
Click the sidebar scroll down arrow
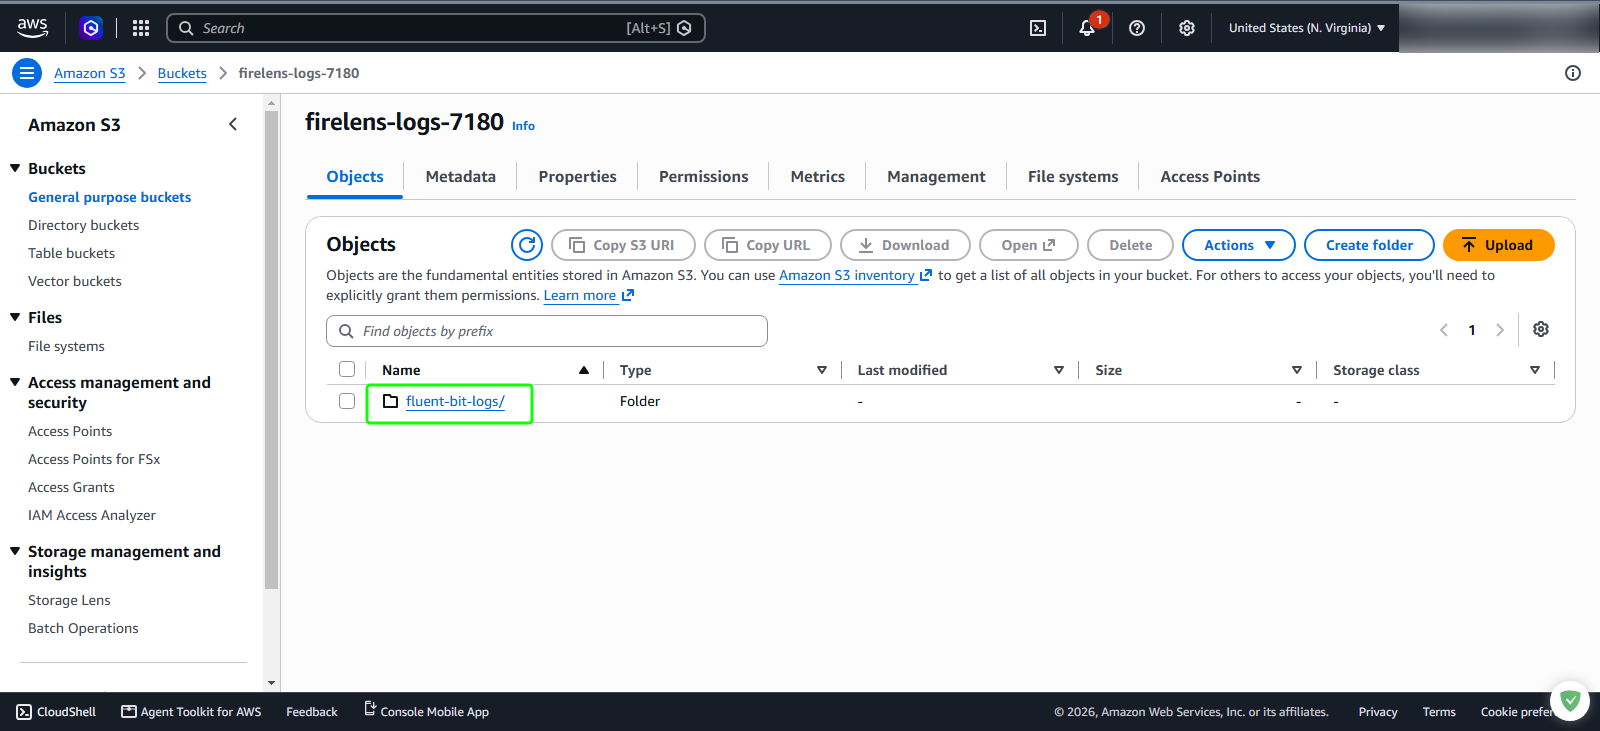[271, 683]
